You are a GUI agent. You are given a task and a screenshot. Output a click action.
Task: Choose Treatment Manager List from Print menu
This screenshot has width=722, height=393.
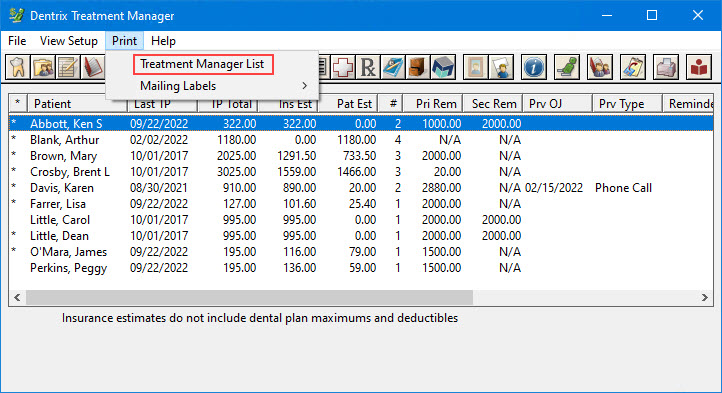203,64
